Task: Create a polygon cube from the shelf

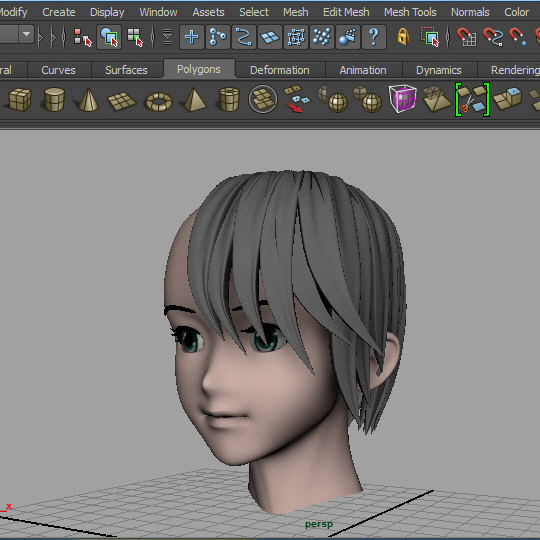Action: point(20,100)
